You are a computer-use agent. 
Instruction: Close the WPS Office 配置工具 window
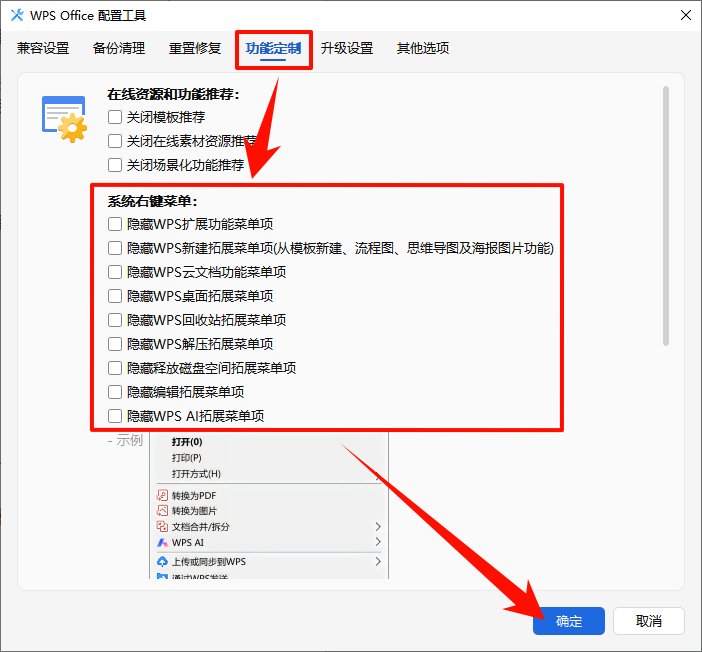(x=685, y=15)
